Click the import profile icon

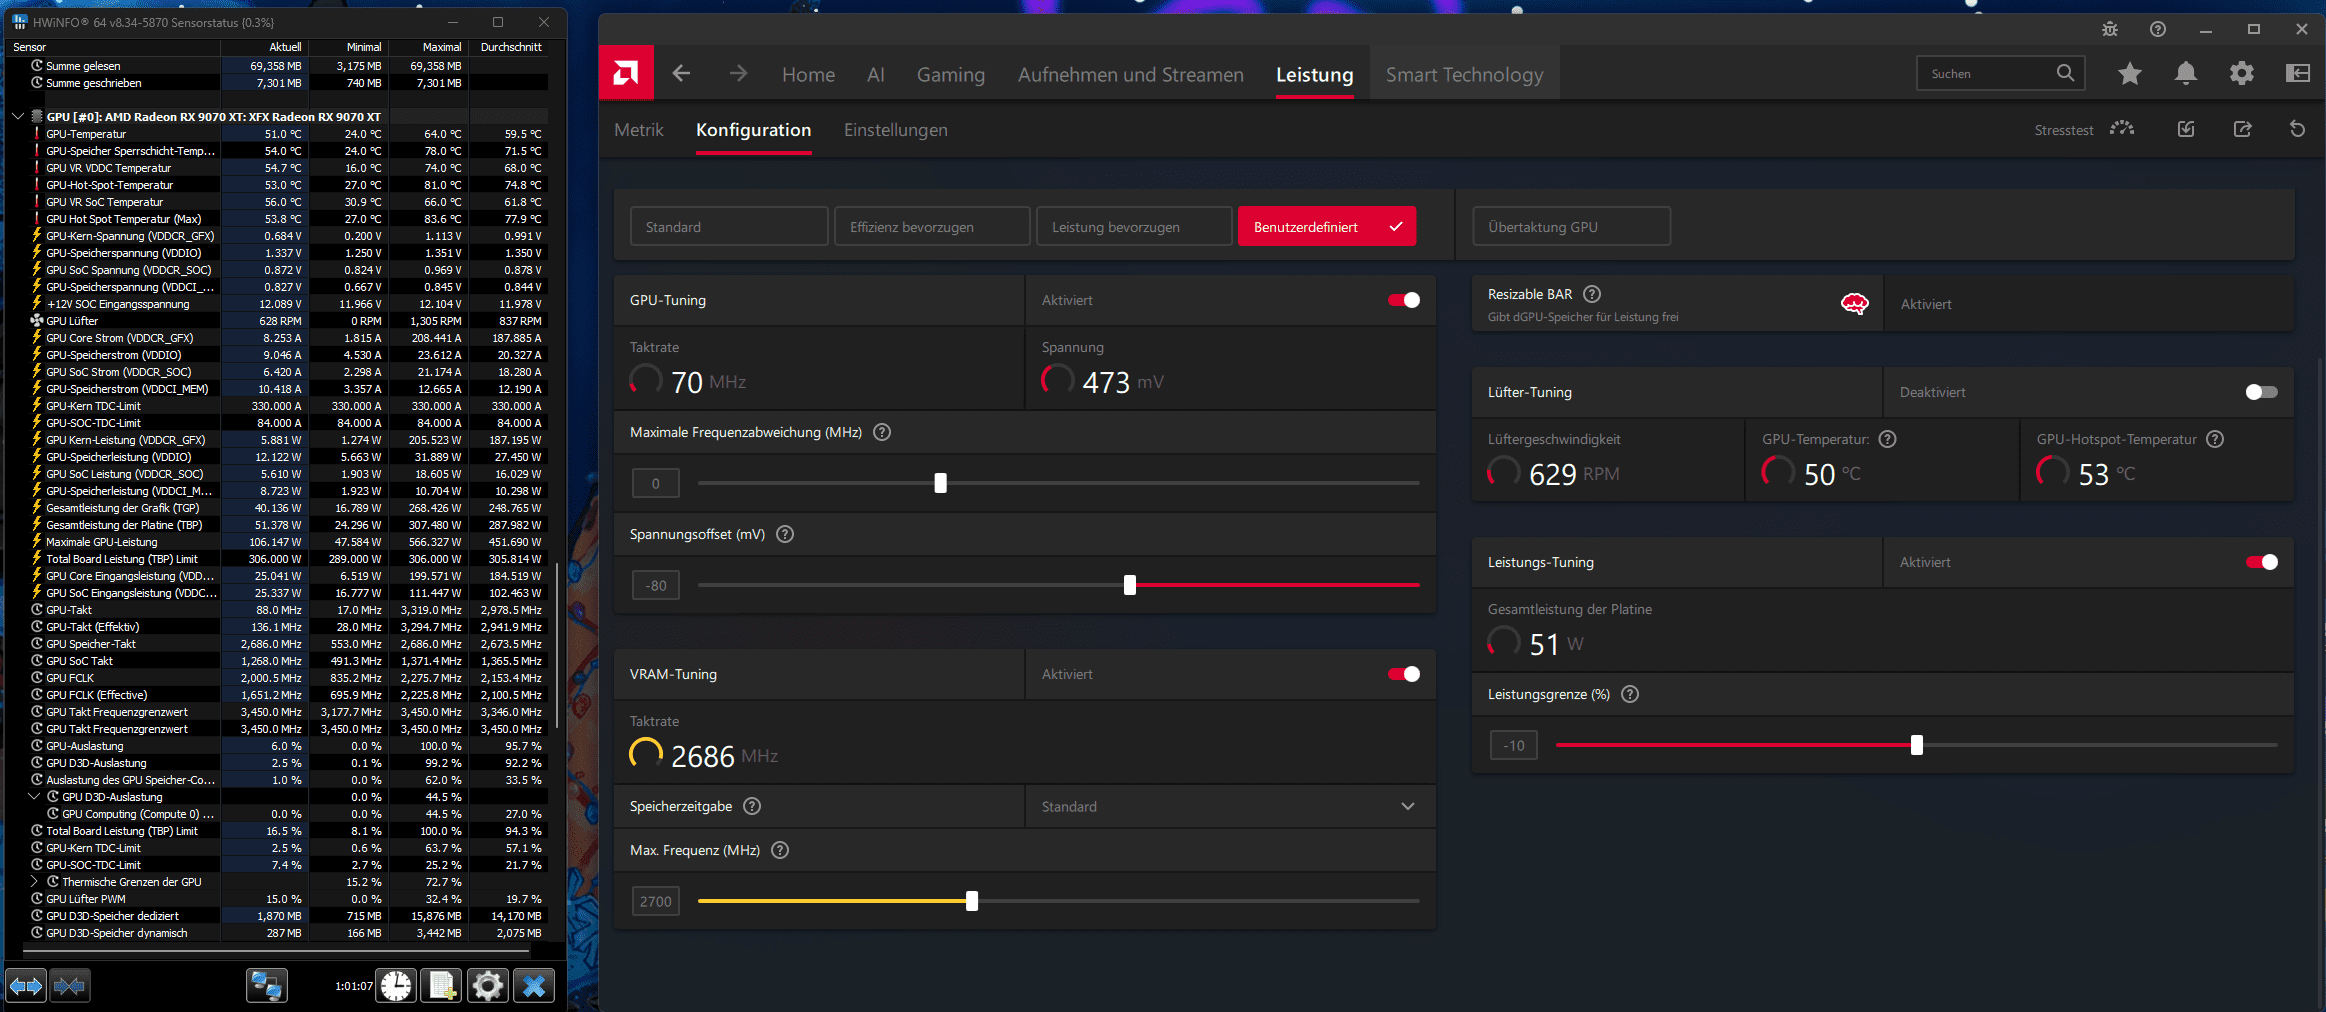click(x=2186, y=129)
